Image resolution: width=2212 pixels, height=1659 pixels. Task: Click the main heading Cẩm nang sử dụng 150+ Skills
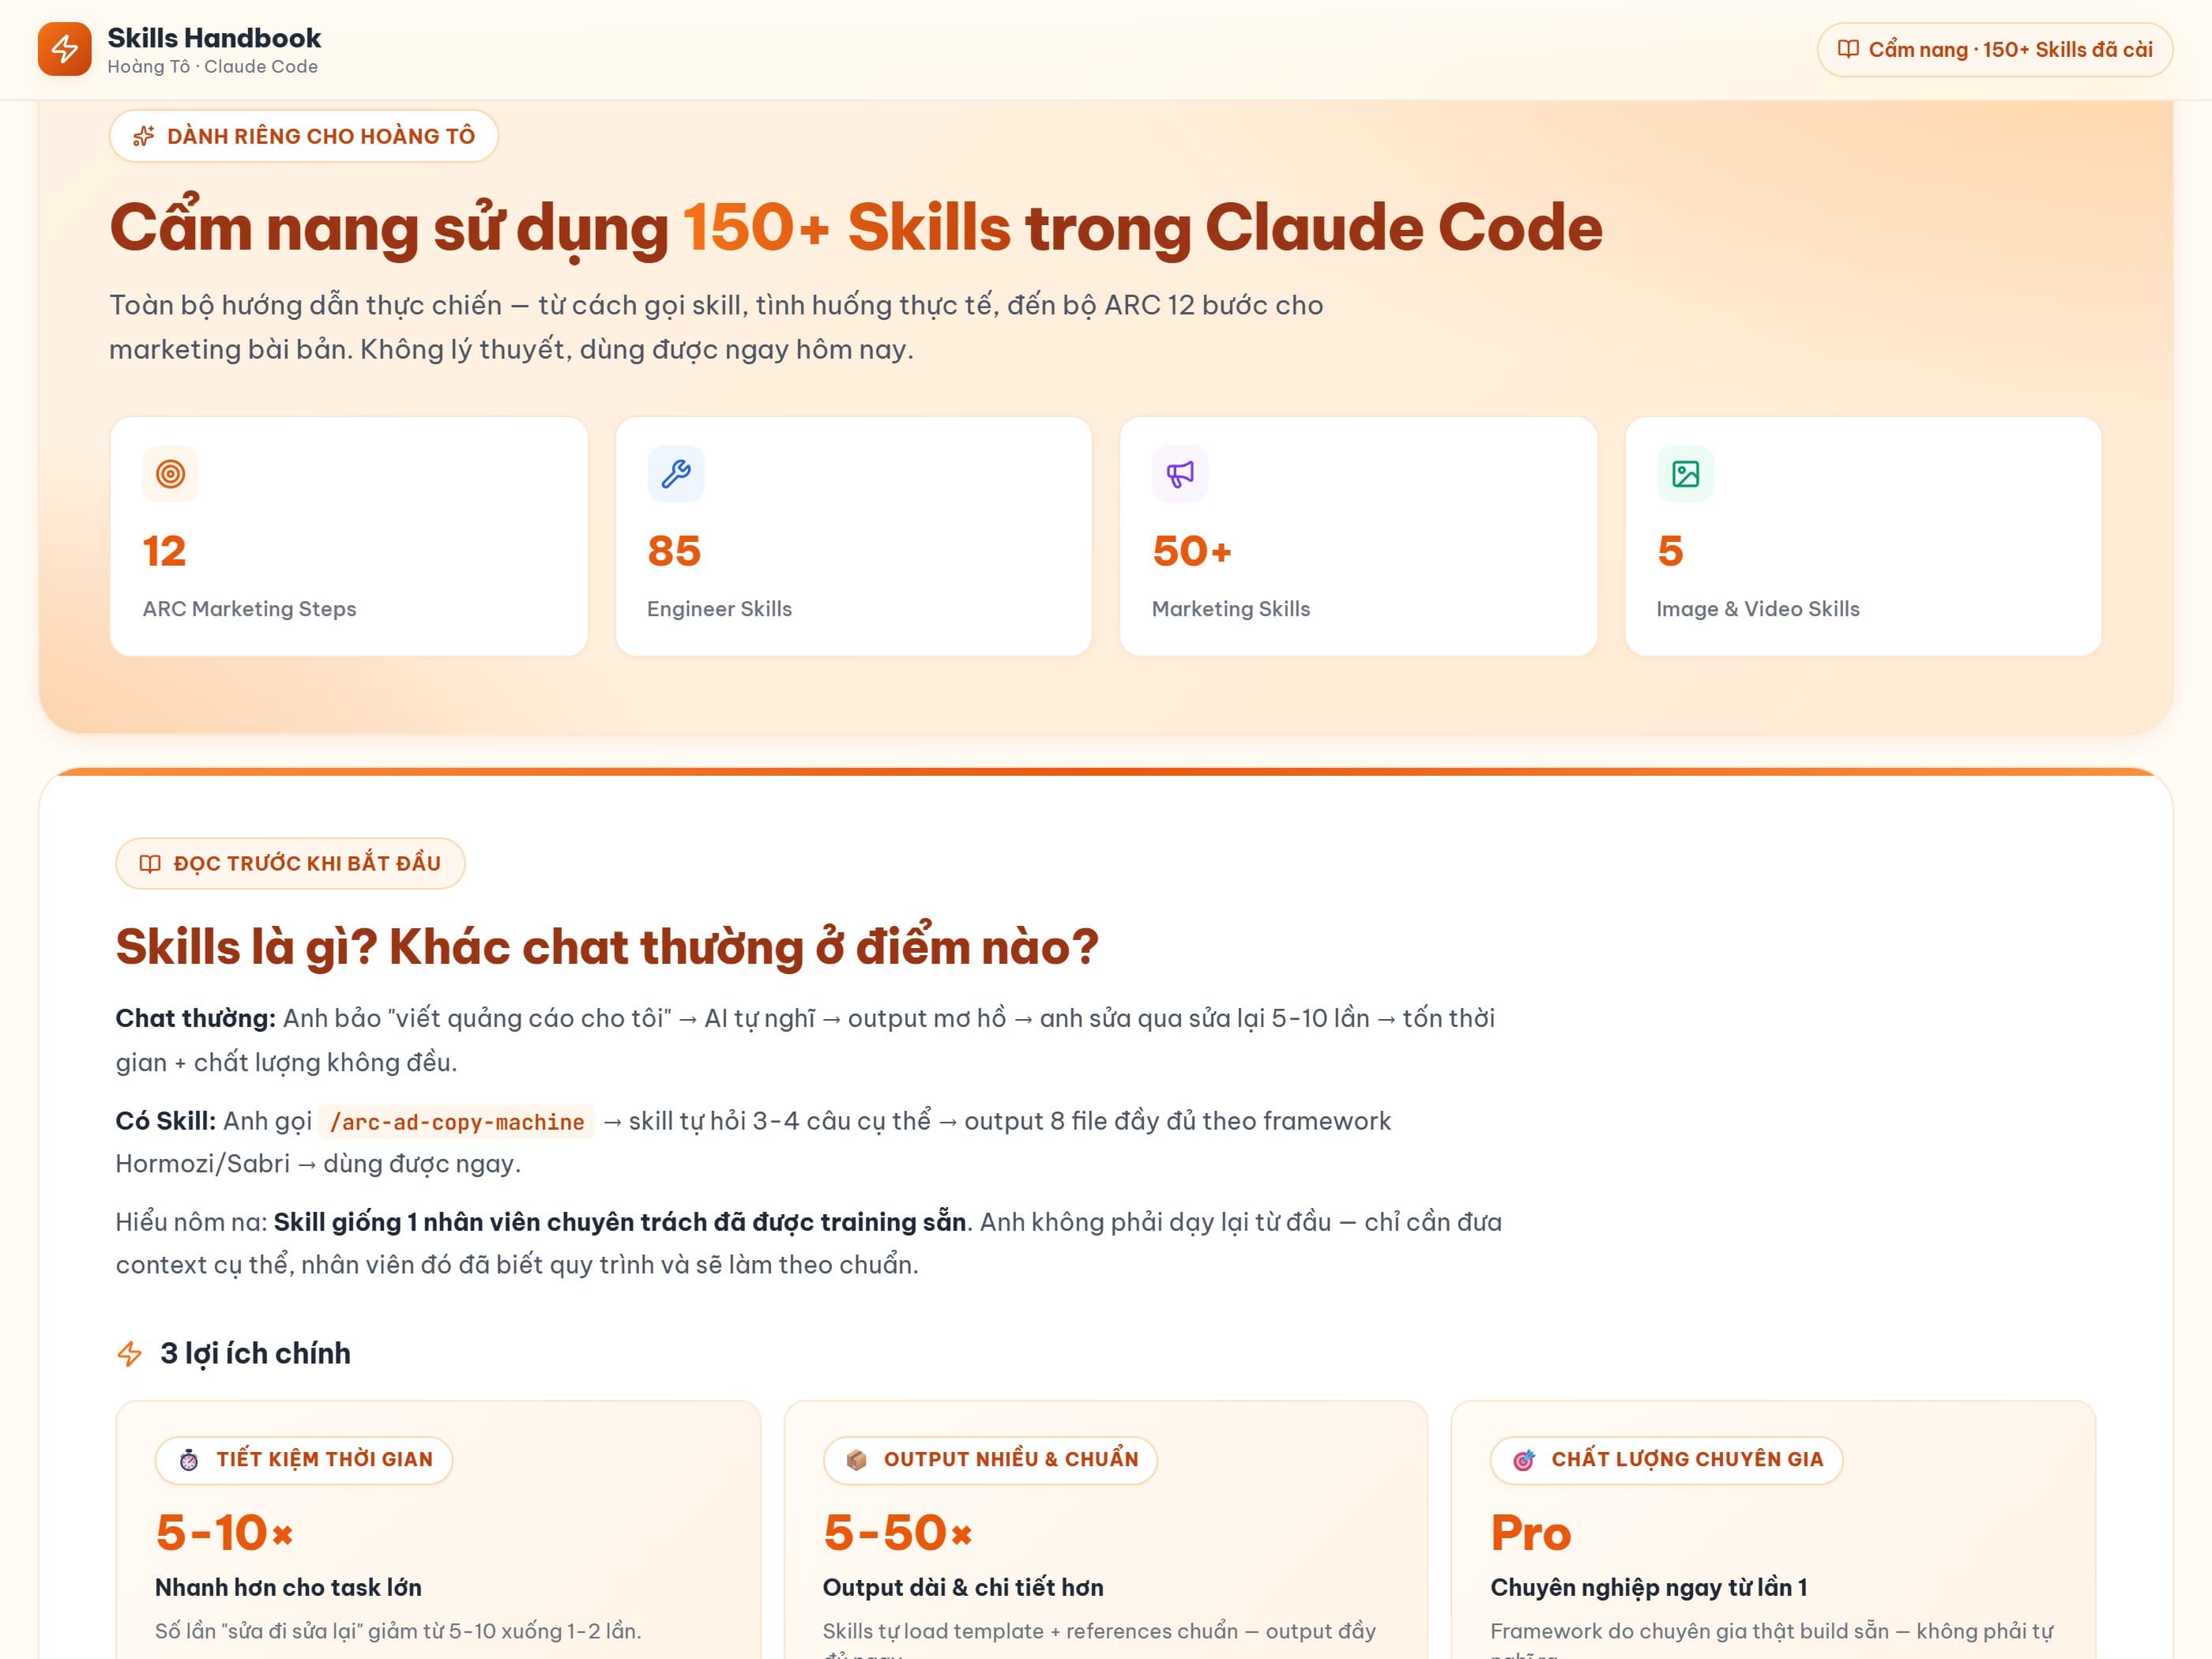coord(856,228)
